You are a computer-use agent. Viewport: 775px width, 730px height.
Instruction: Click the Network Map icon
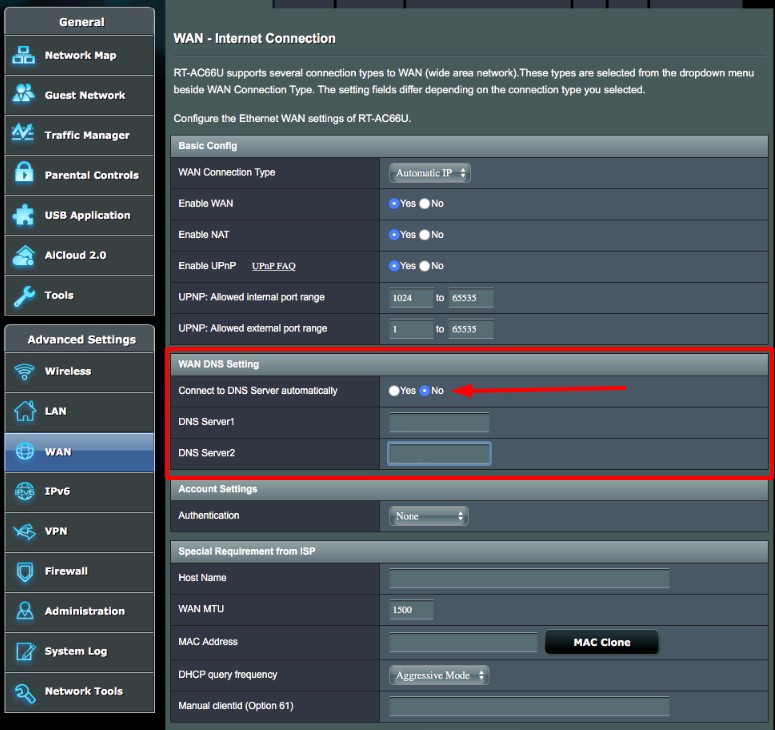[x=24, y=56]
